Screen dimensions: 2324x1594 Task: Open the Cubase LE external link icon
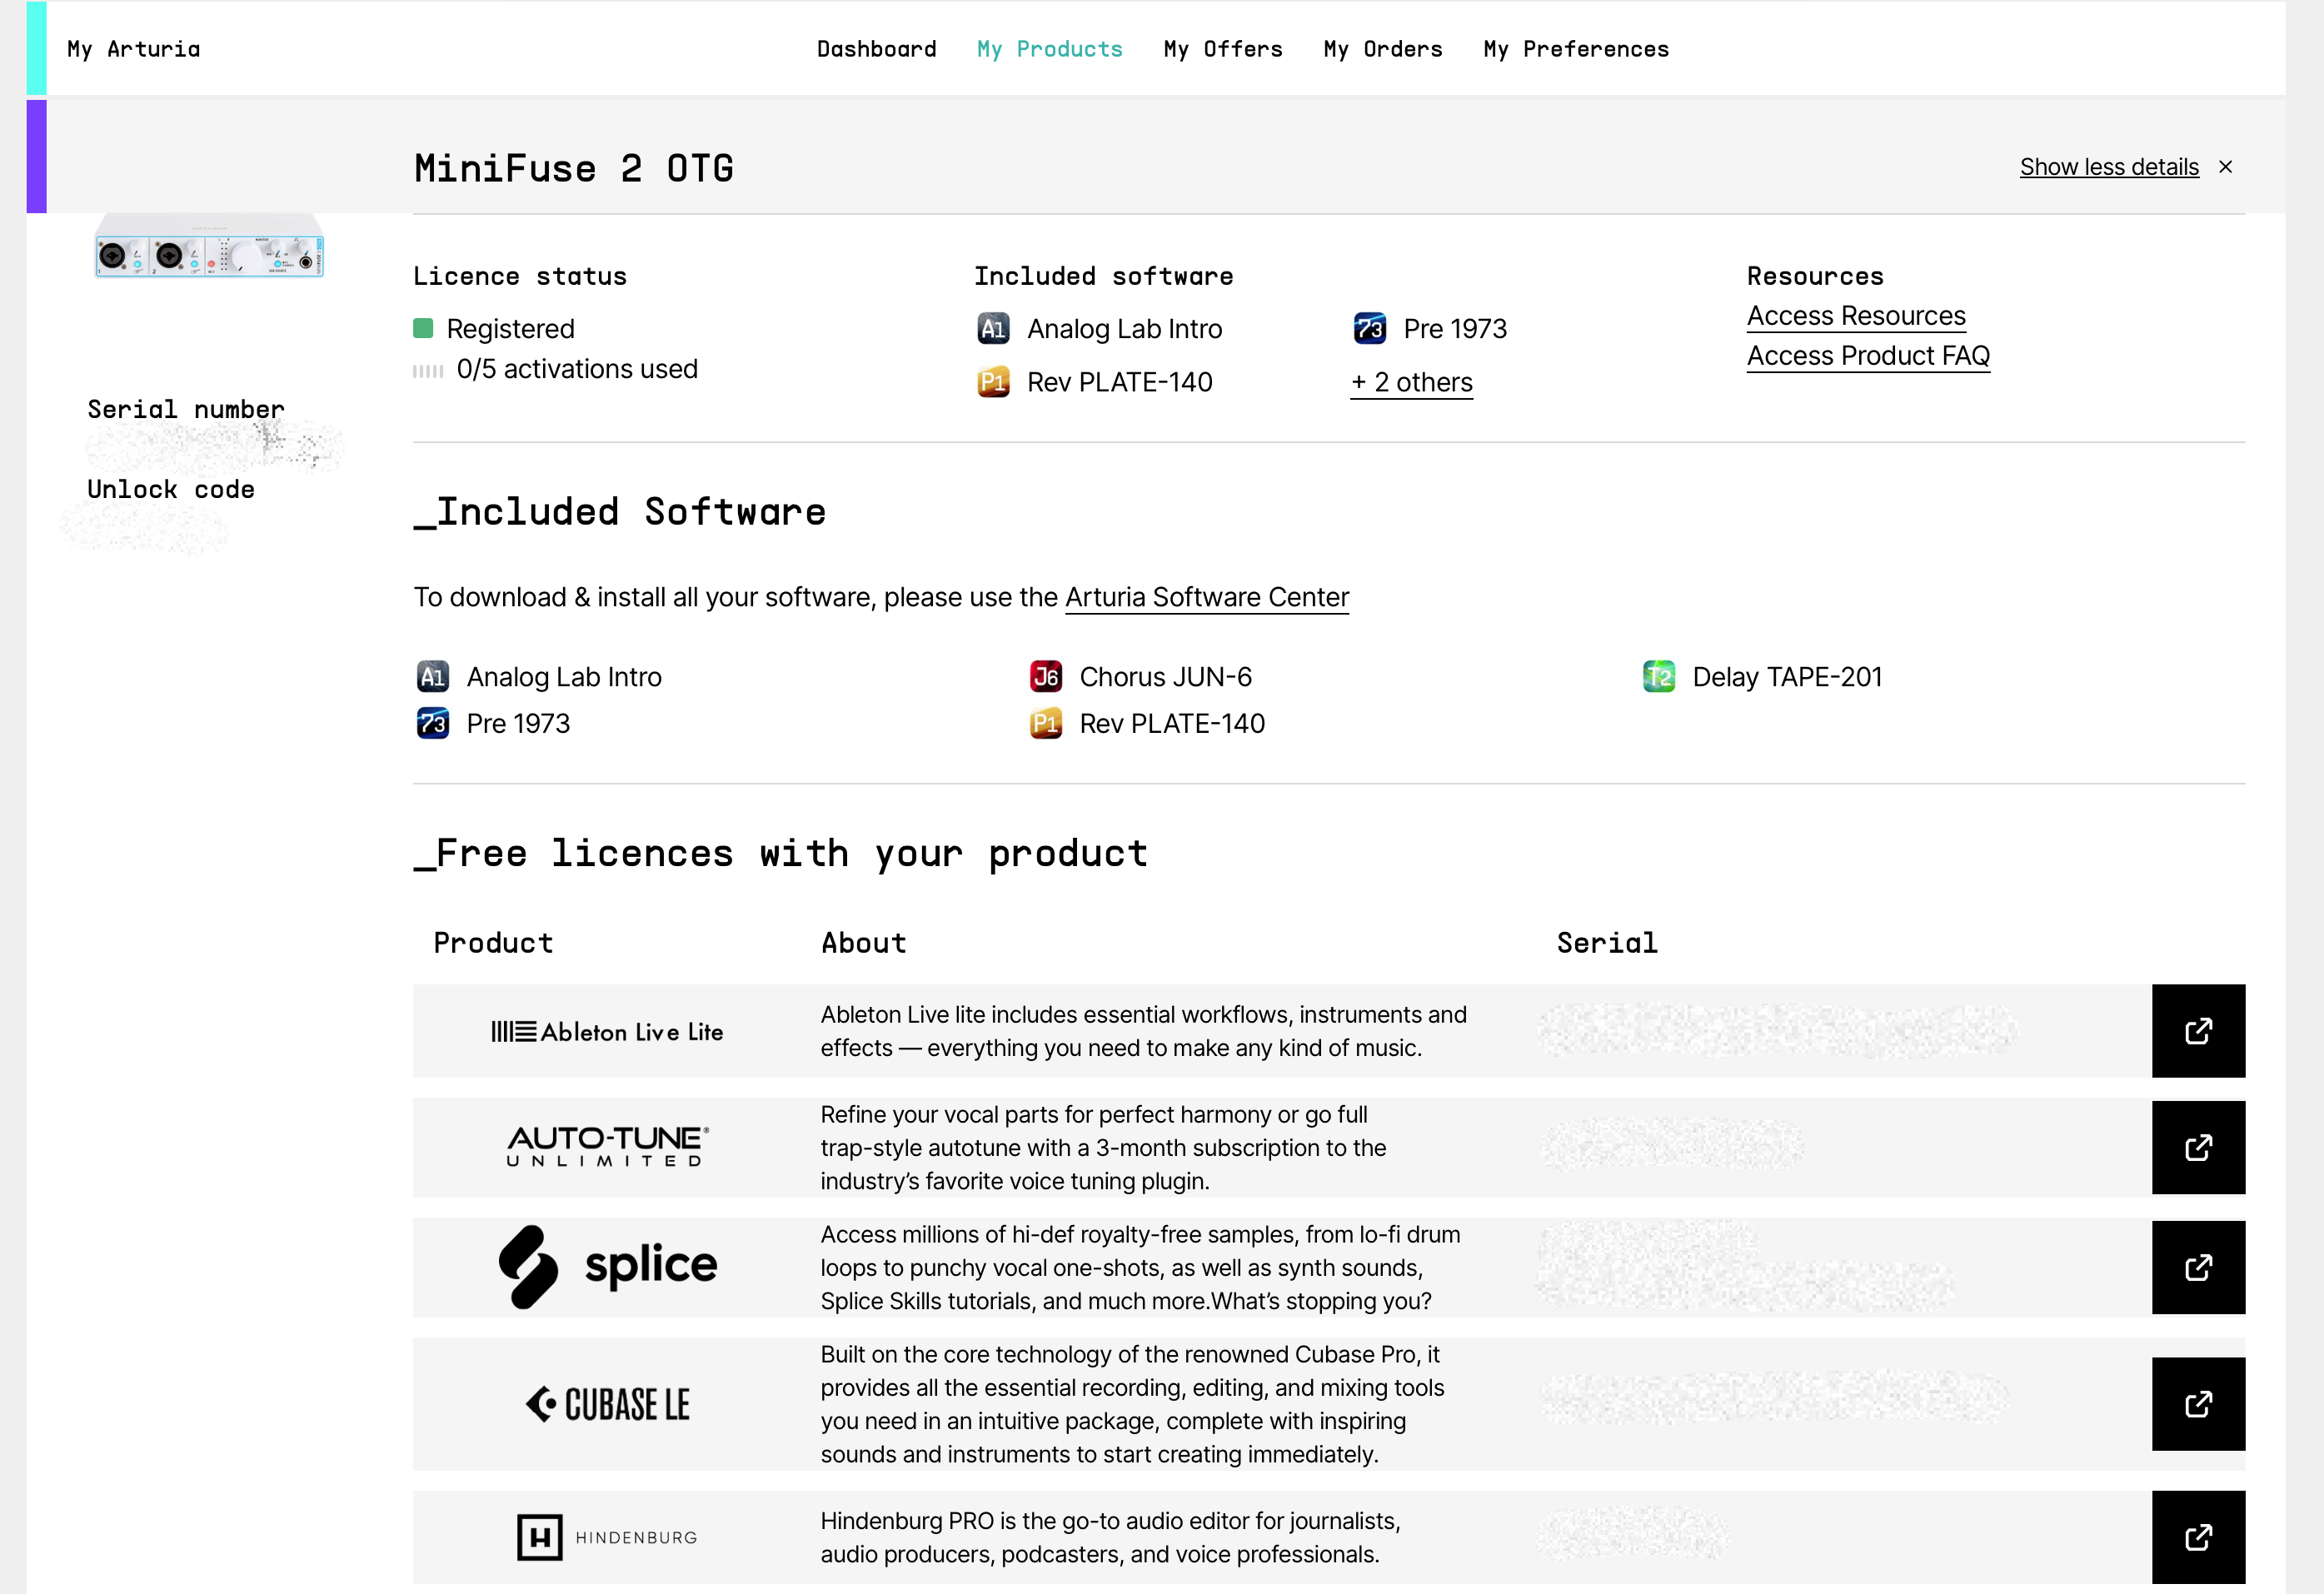coord(2198,1404)
